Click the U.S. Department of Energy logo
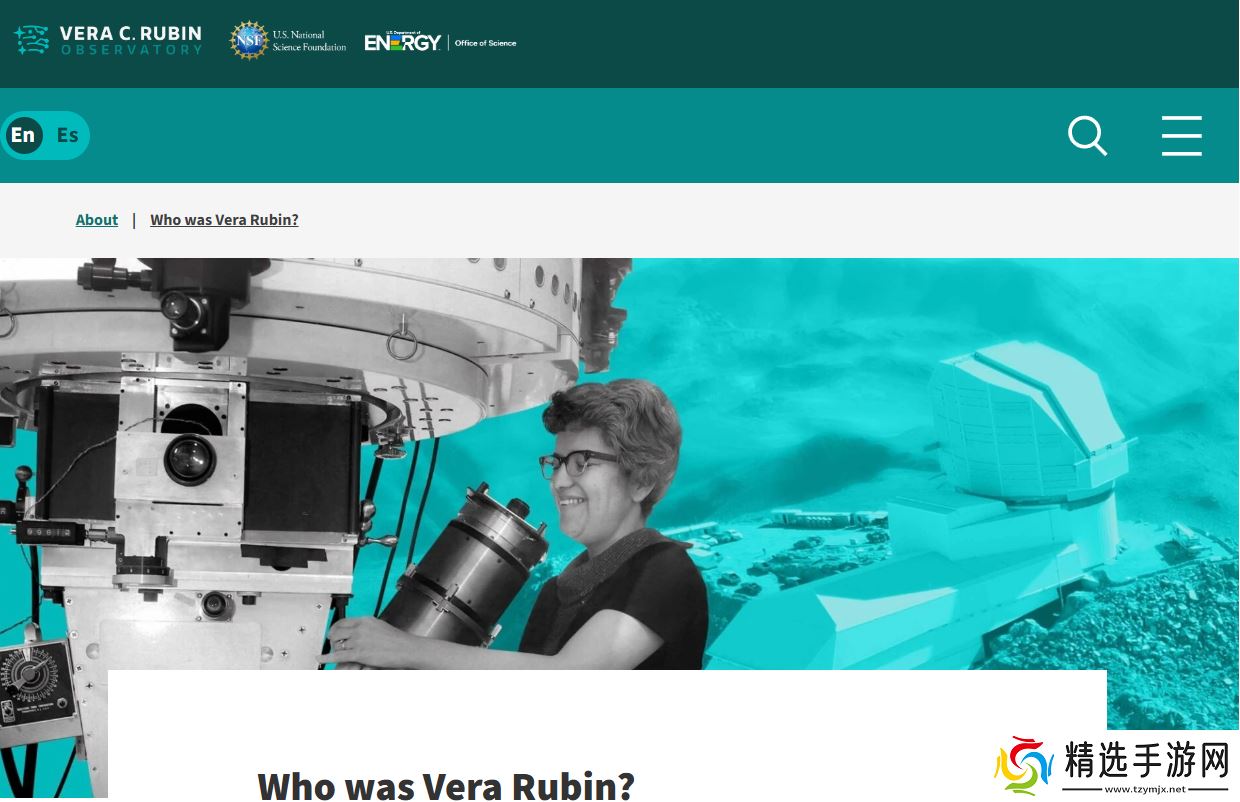This screenshot has height=802, width=1240. click(403, 41)
